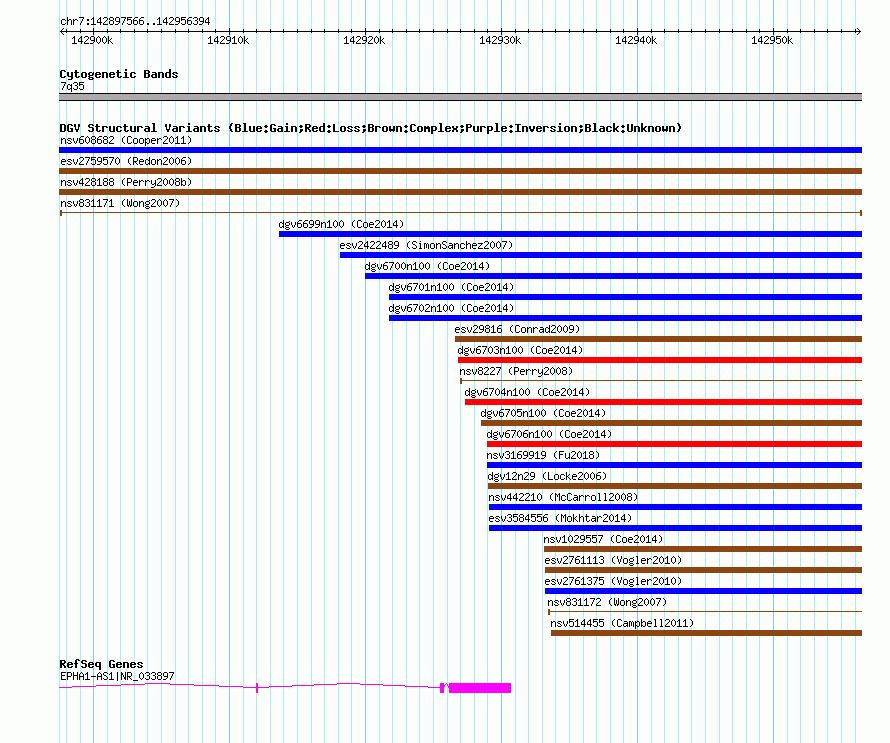Click the EPHA1-AS1|NR_033897 gene label
890x743 pixels.
117,676
